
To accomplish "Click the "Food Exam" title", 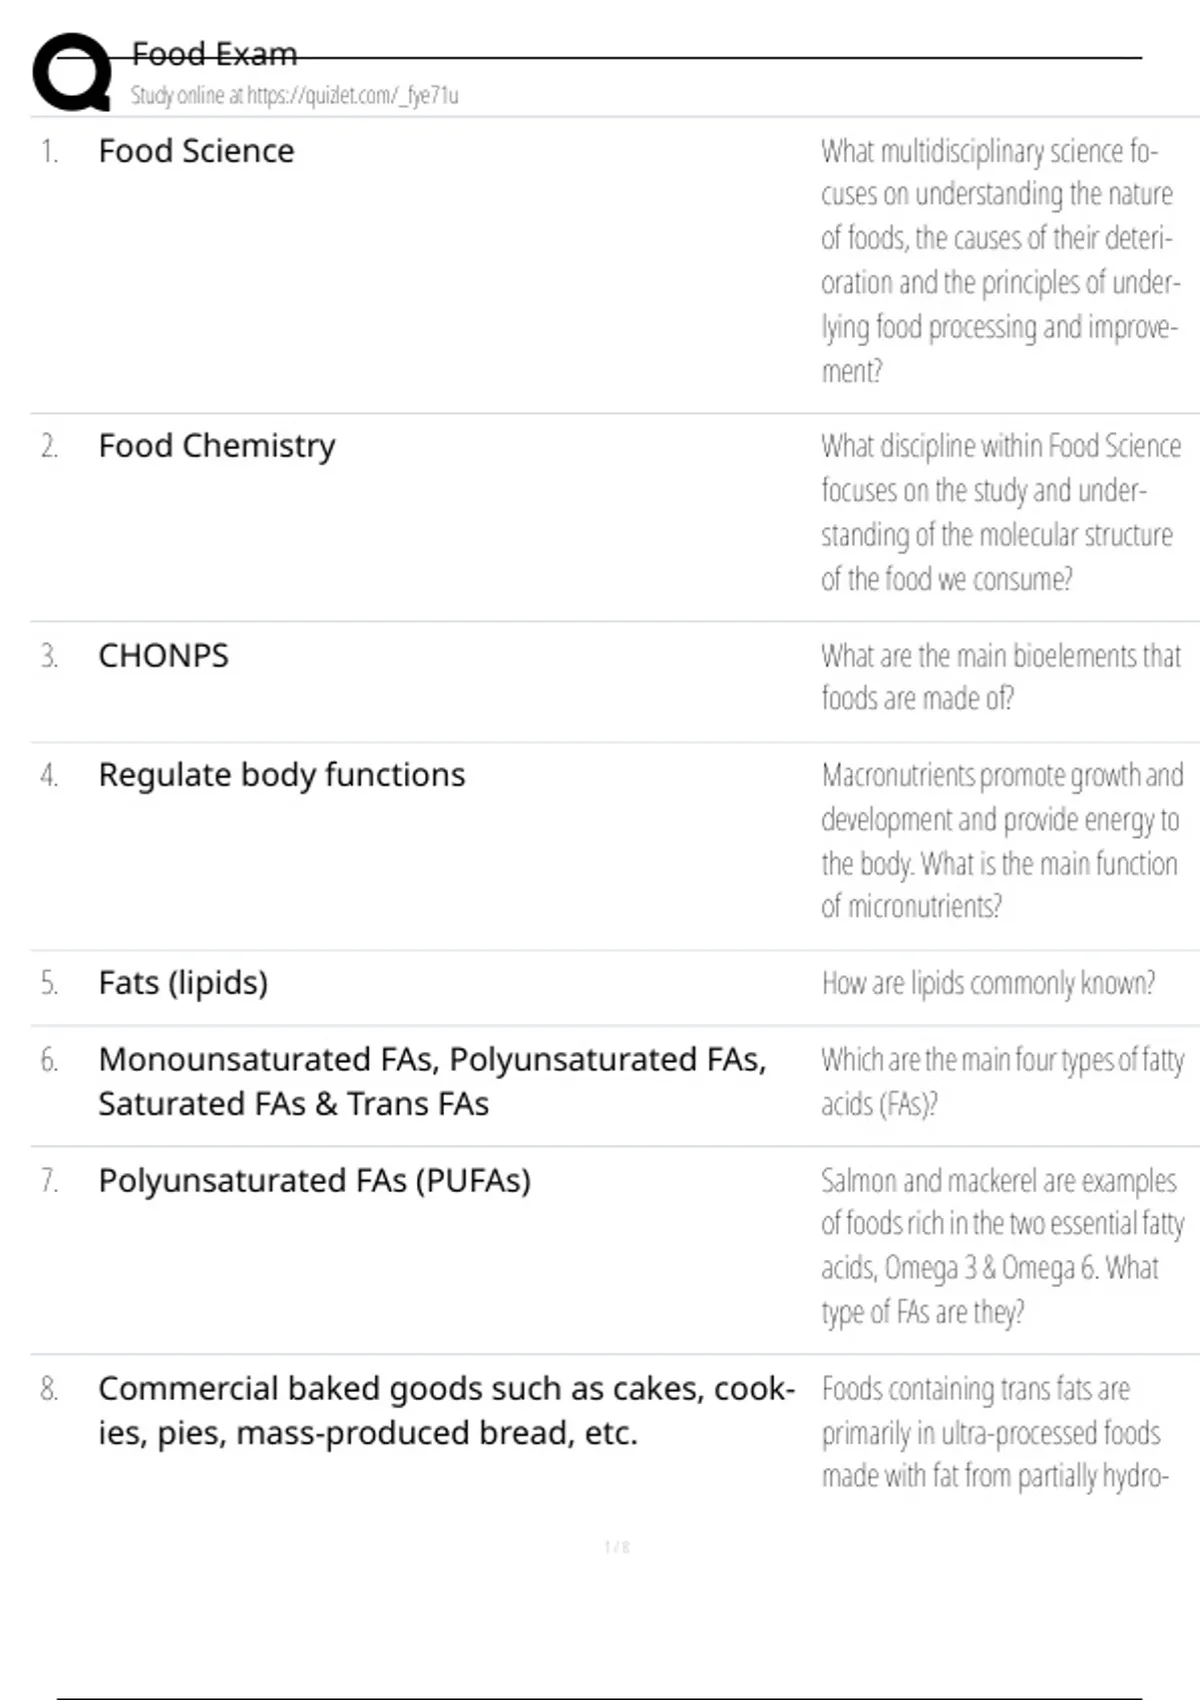I will point(214,54).
